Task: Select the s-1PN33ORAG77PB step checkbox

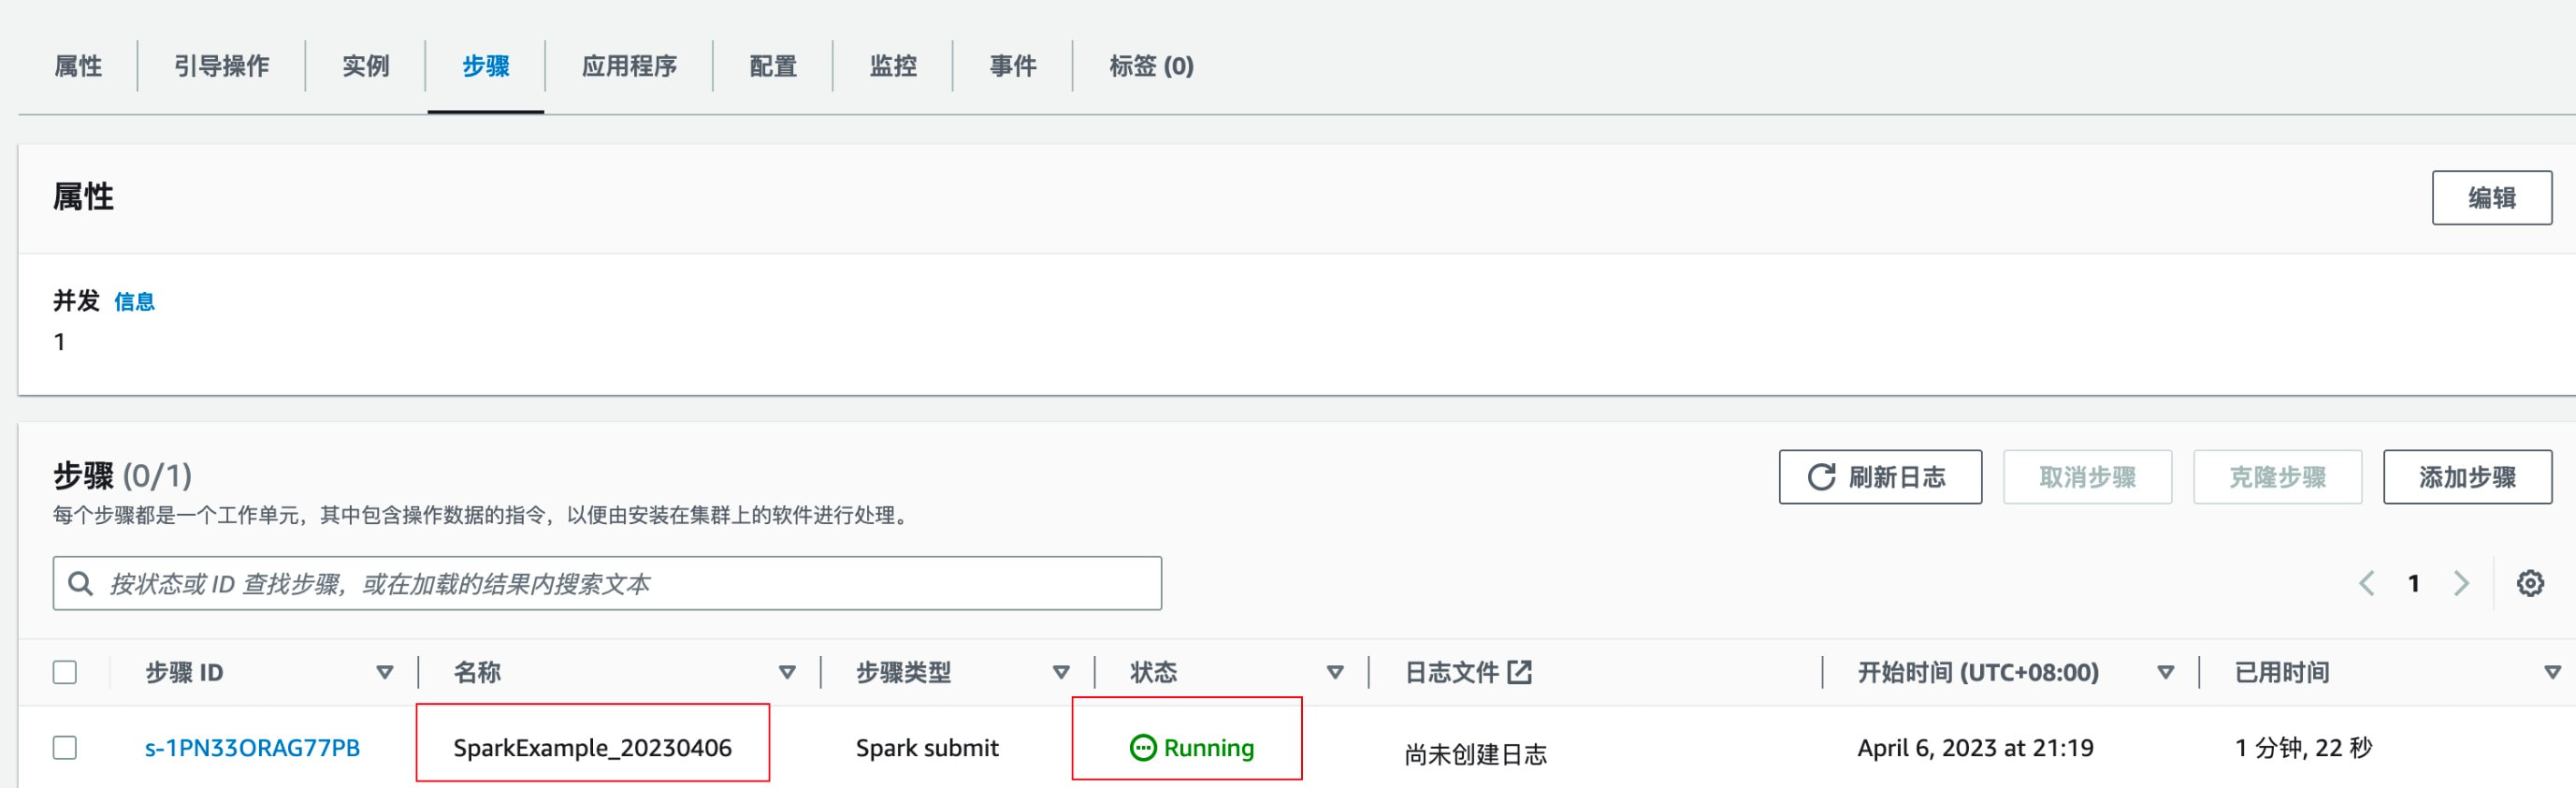Action: pyautogui.click(x=65, y=748)
